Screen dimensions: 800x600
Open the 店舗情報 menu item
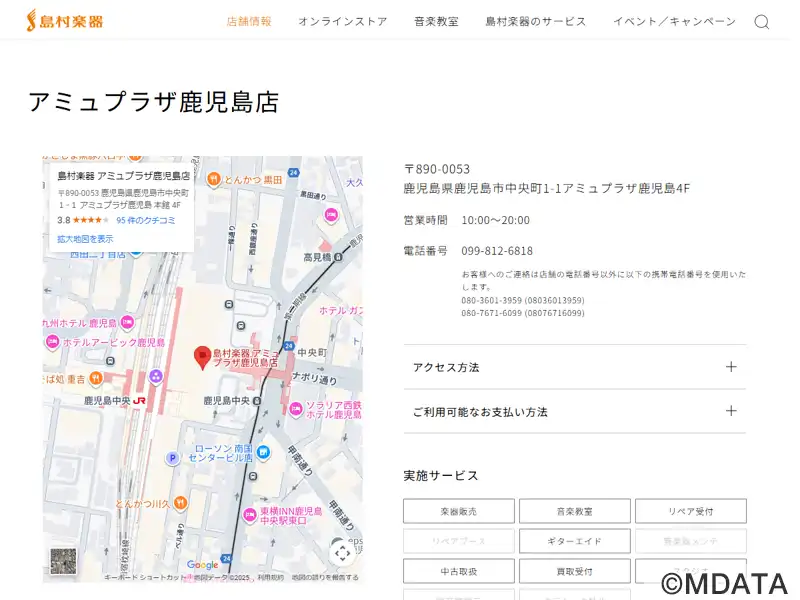[x=249, y=22]
